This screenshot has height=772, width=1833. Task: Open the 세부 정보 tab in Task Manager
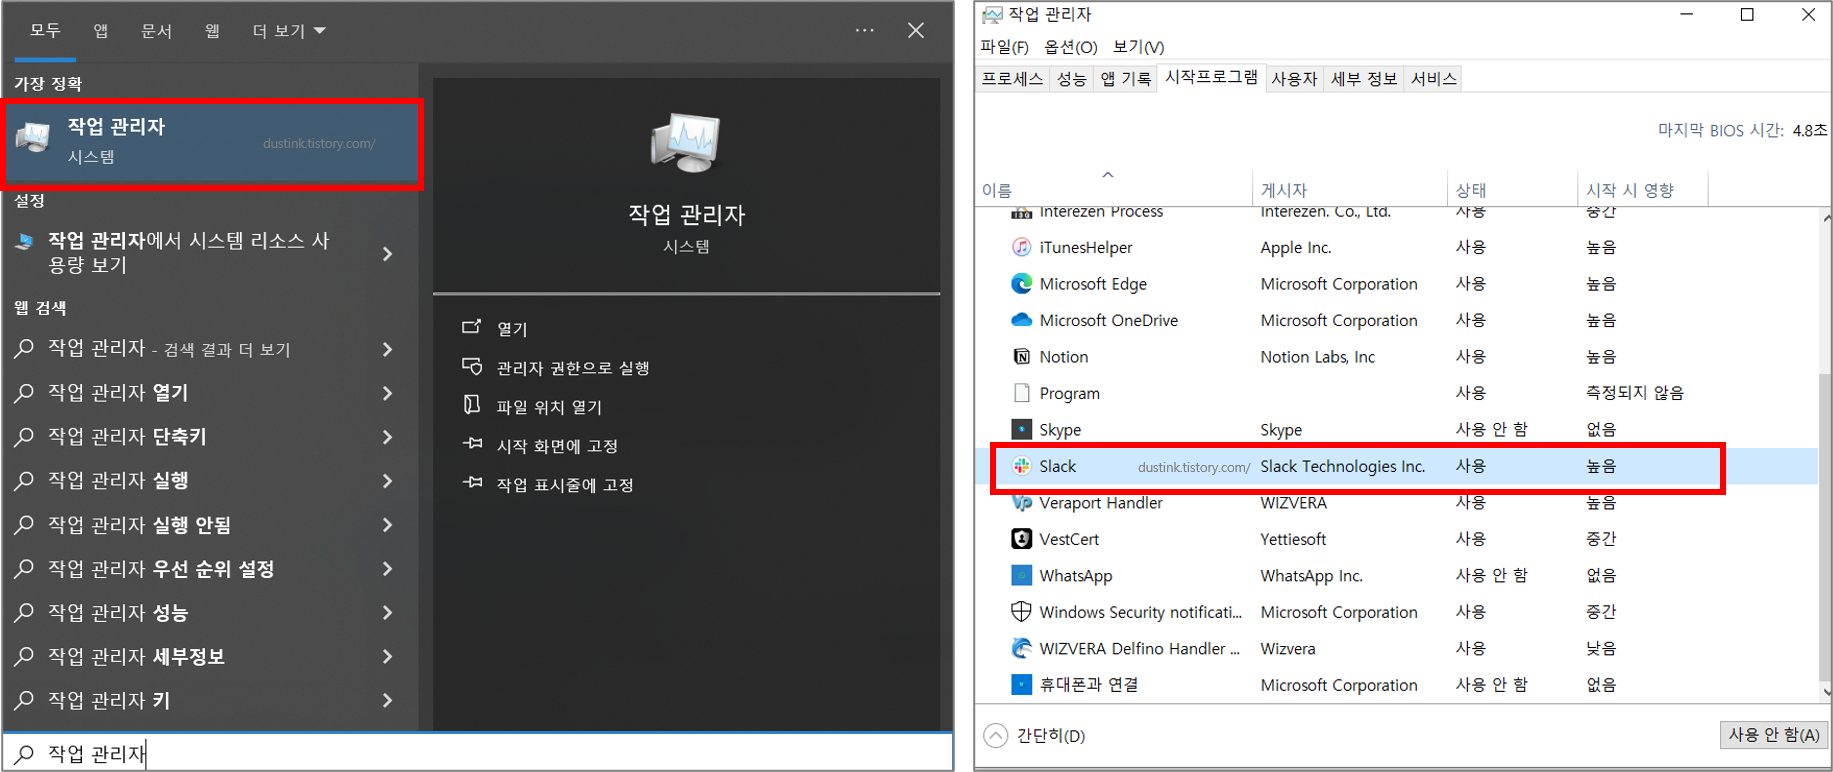1364,79
